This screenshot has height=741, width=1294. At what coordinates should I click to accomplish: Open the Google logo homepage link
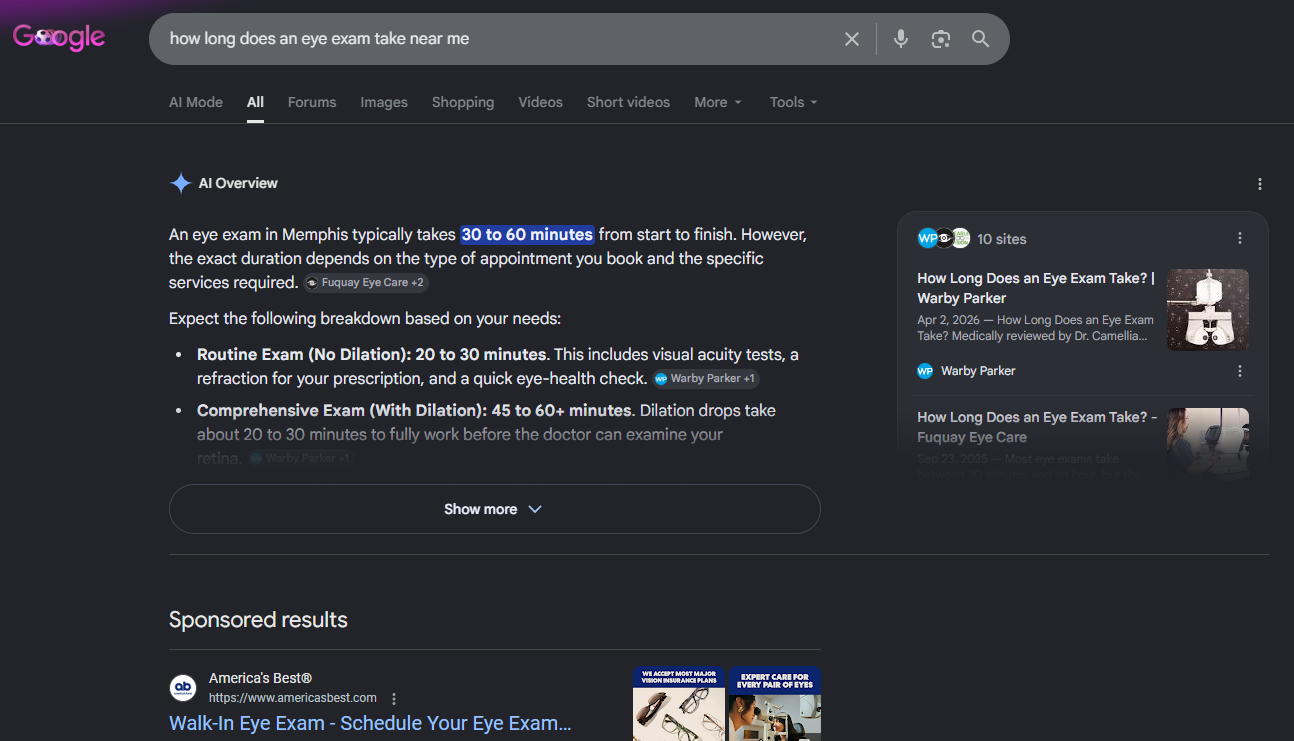[x=59, y=38]
